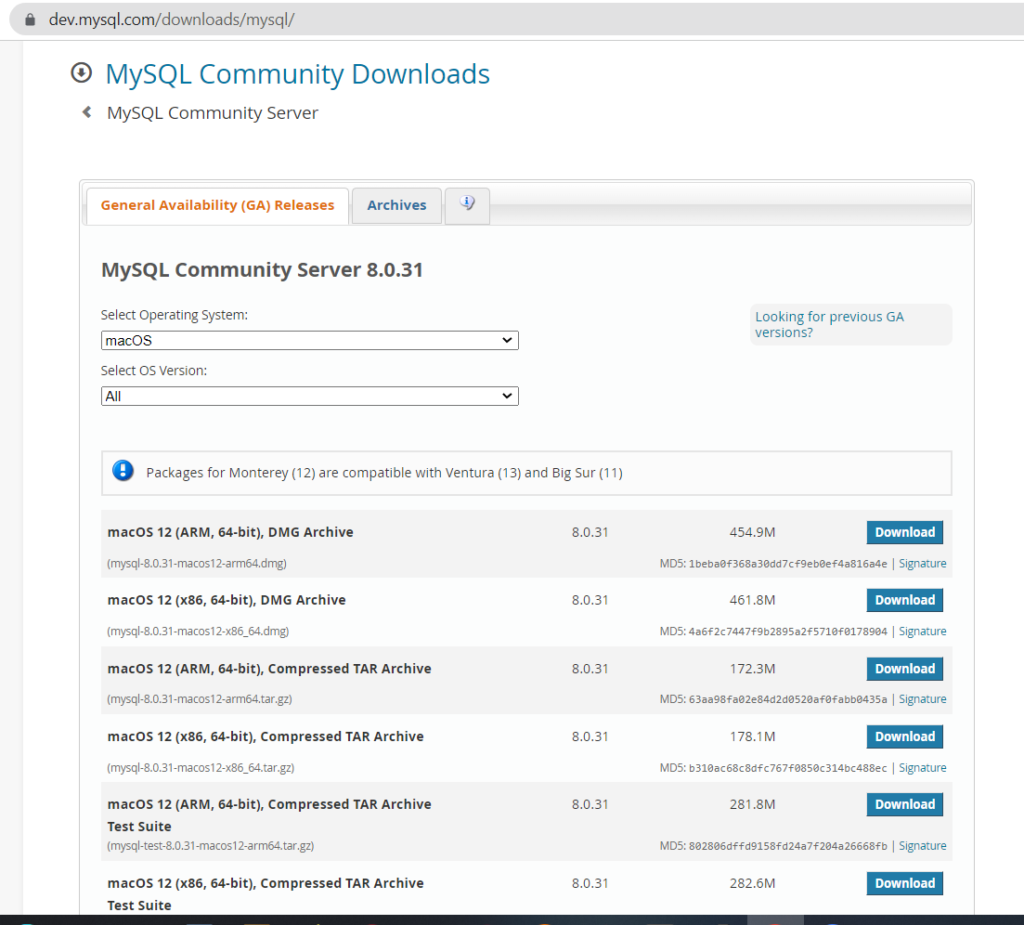This screenshot has height=925, width=1024.
Task: Open Signature for mysql-8.0.31-macos12-x86_64.dmg
Action: (922, 632)
